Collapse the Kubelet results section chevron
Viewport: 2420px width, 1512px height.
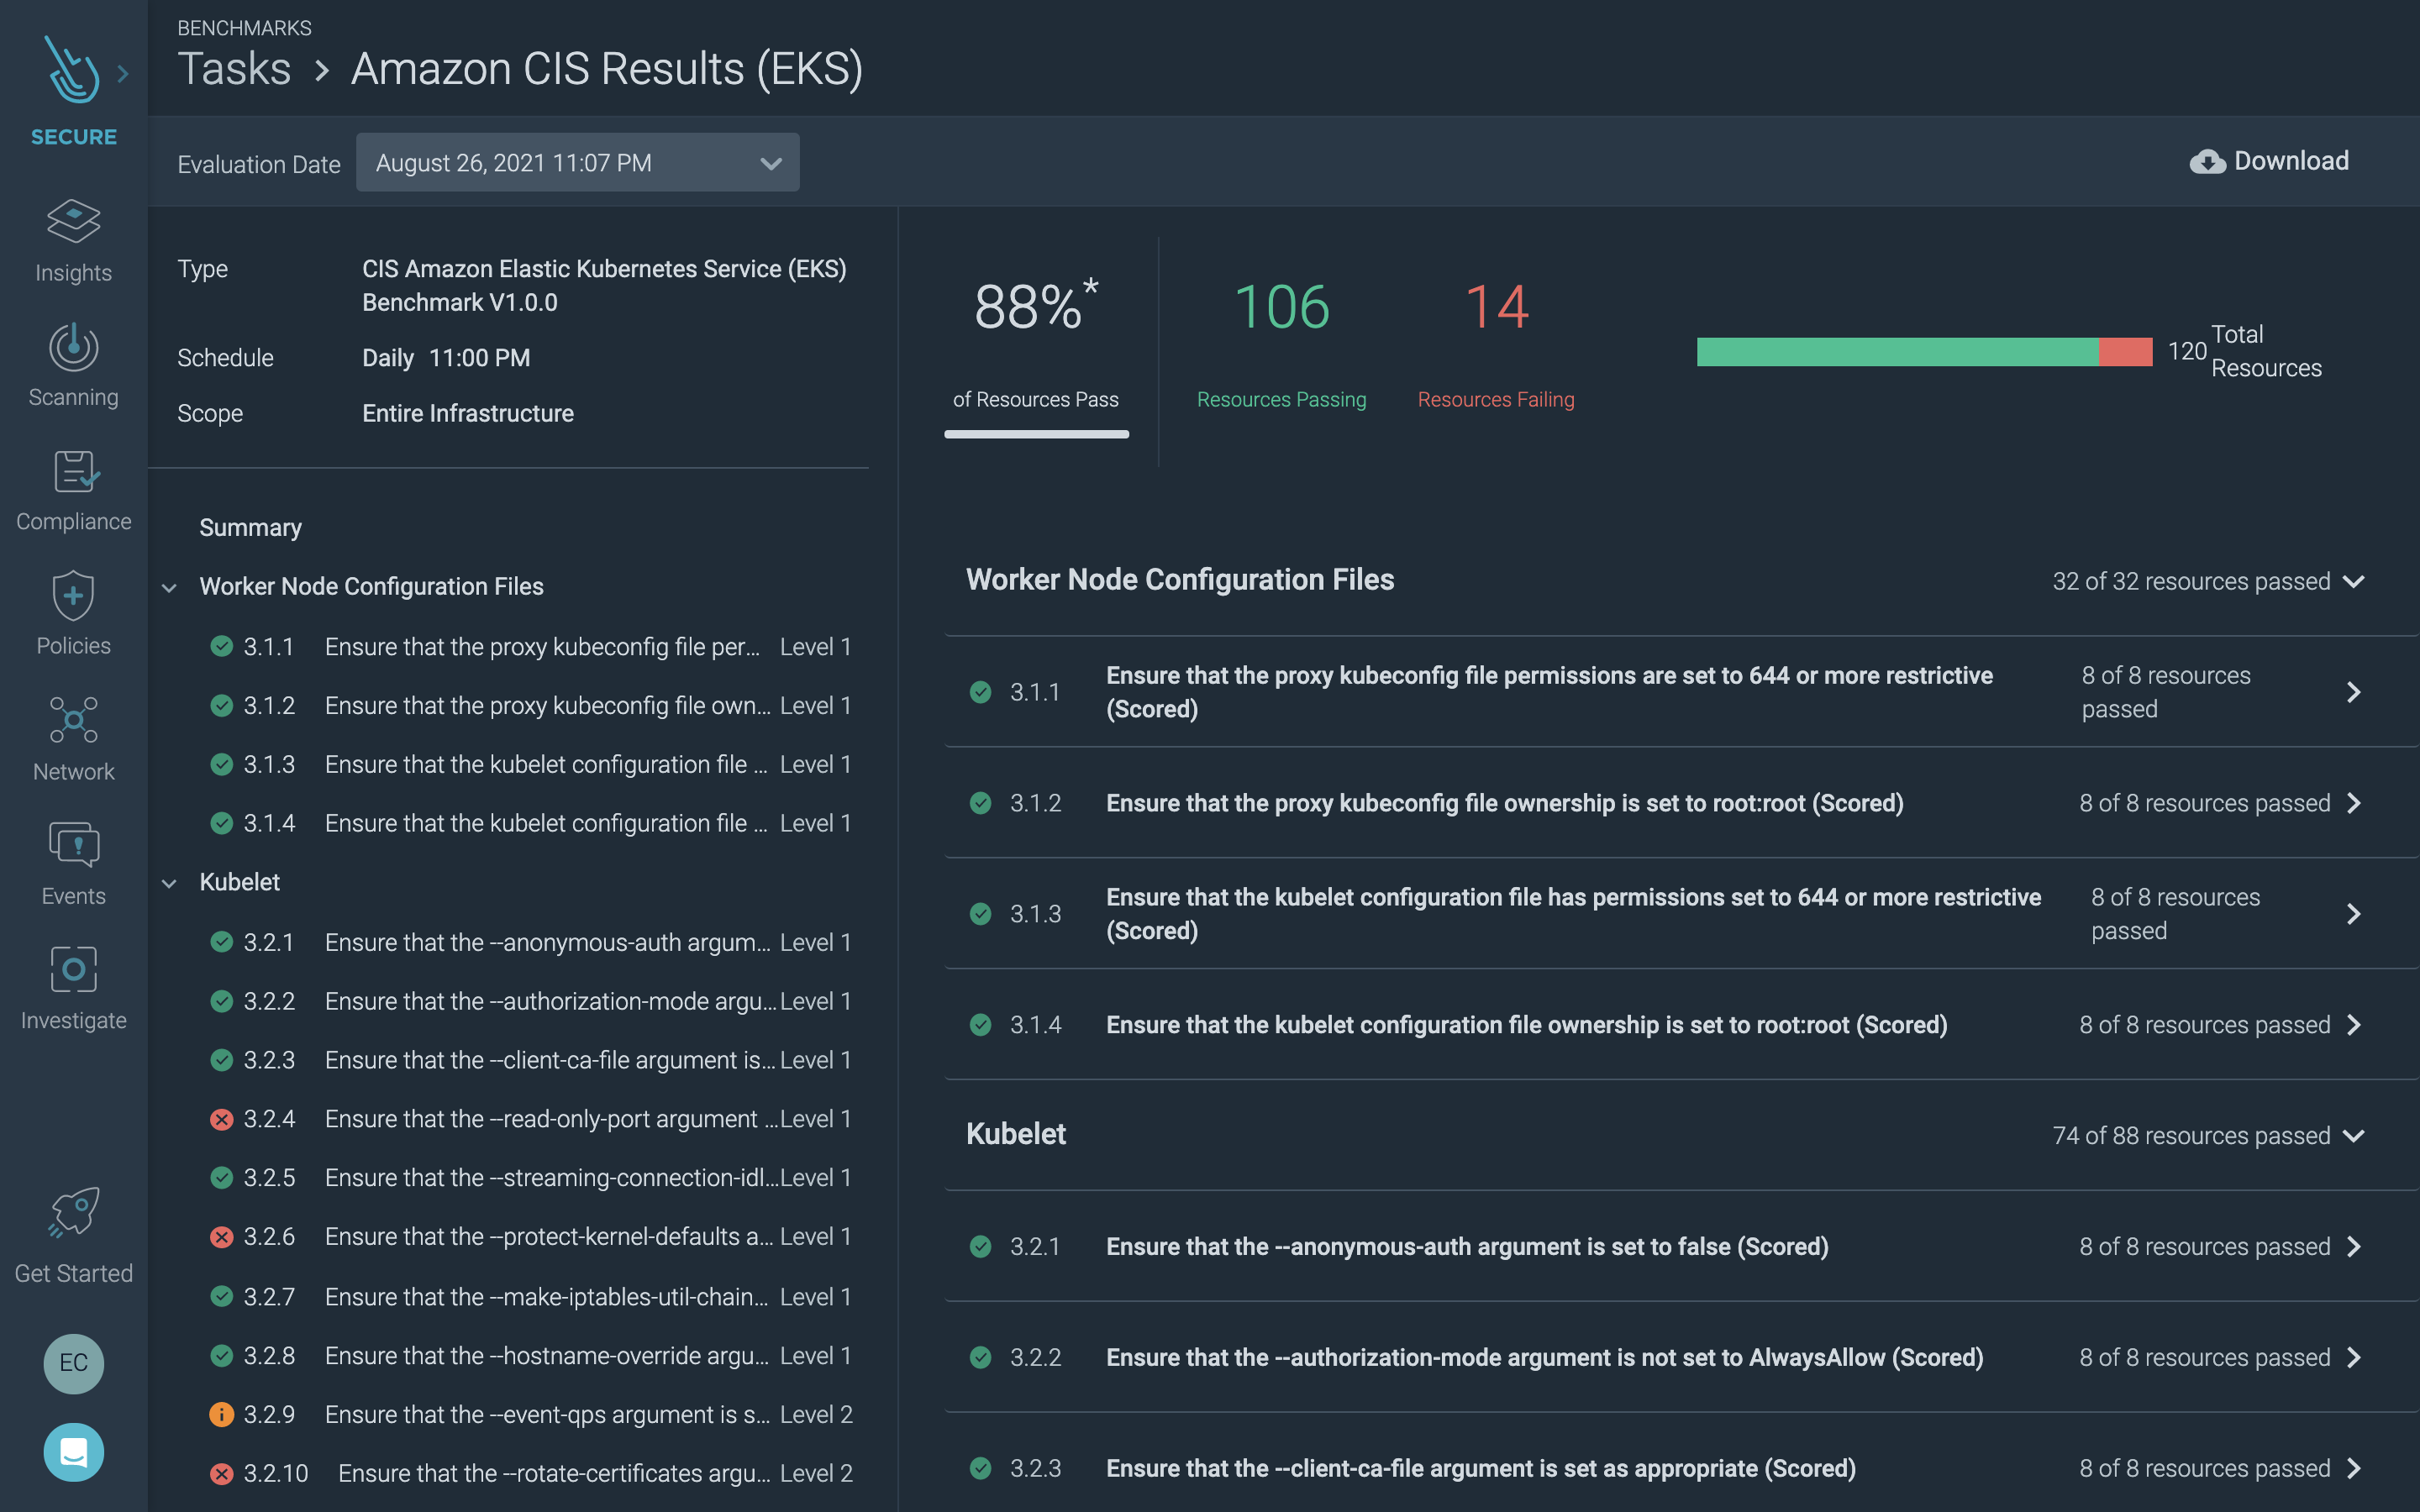(x=2355, y=1135)
